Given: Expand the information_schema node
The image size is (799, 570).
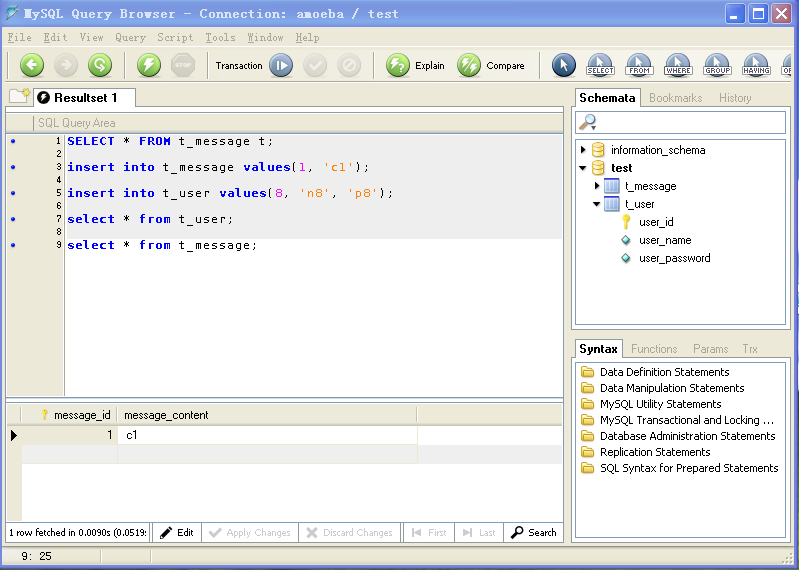Looking at the screenshot, I should tap(583, 150).
